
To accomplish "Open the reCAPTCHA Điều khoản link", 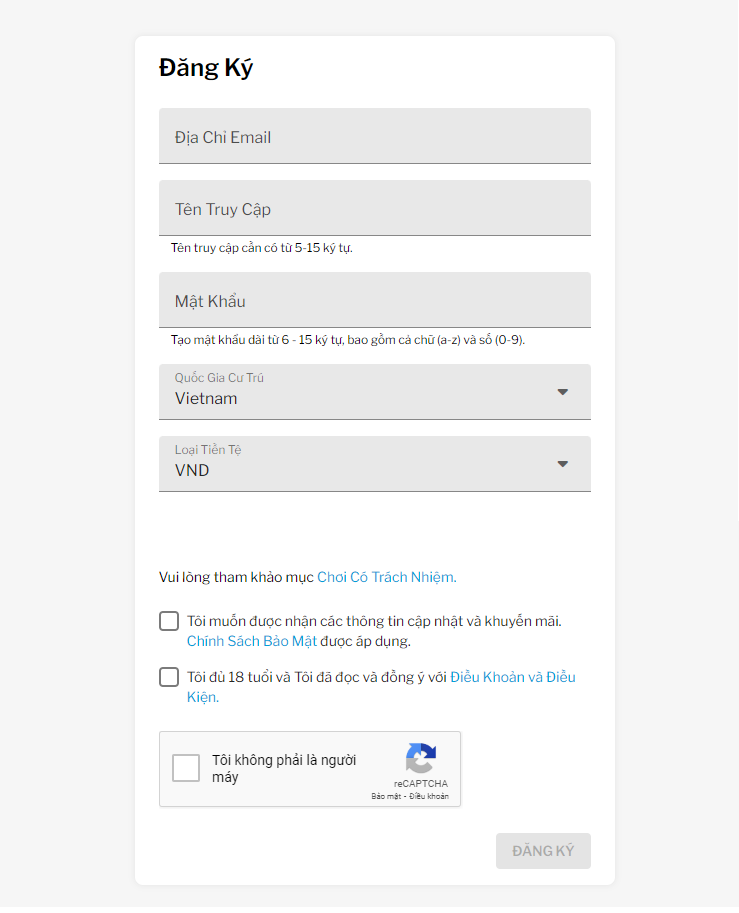I will coord(429,796).
